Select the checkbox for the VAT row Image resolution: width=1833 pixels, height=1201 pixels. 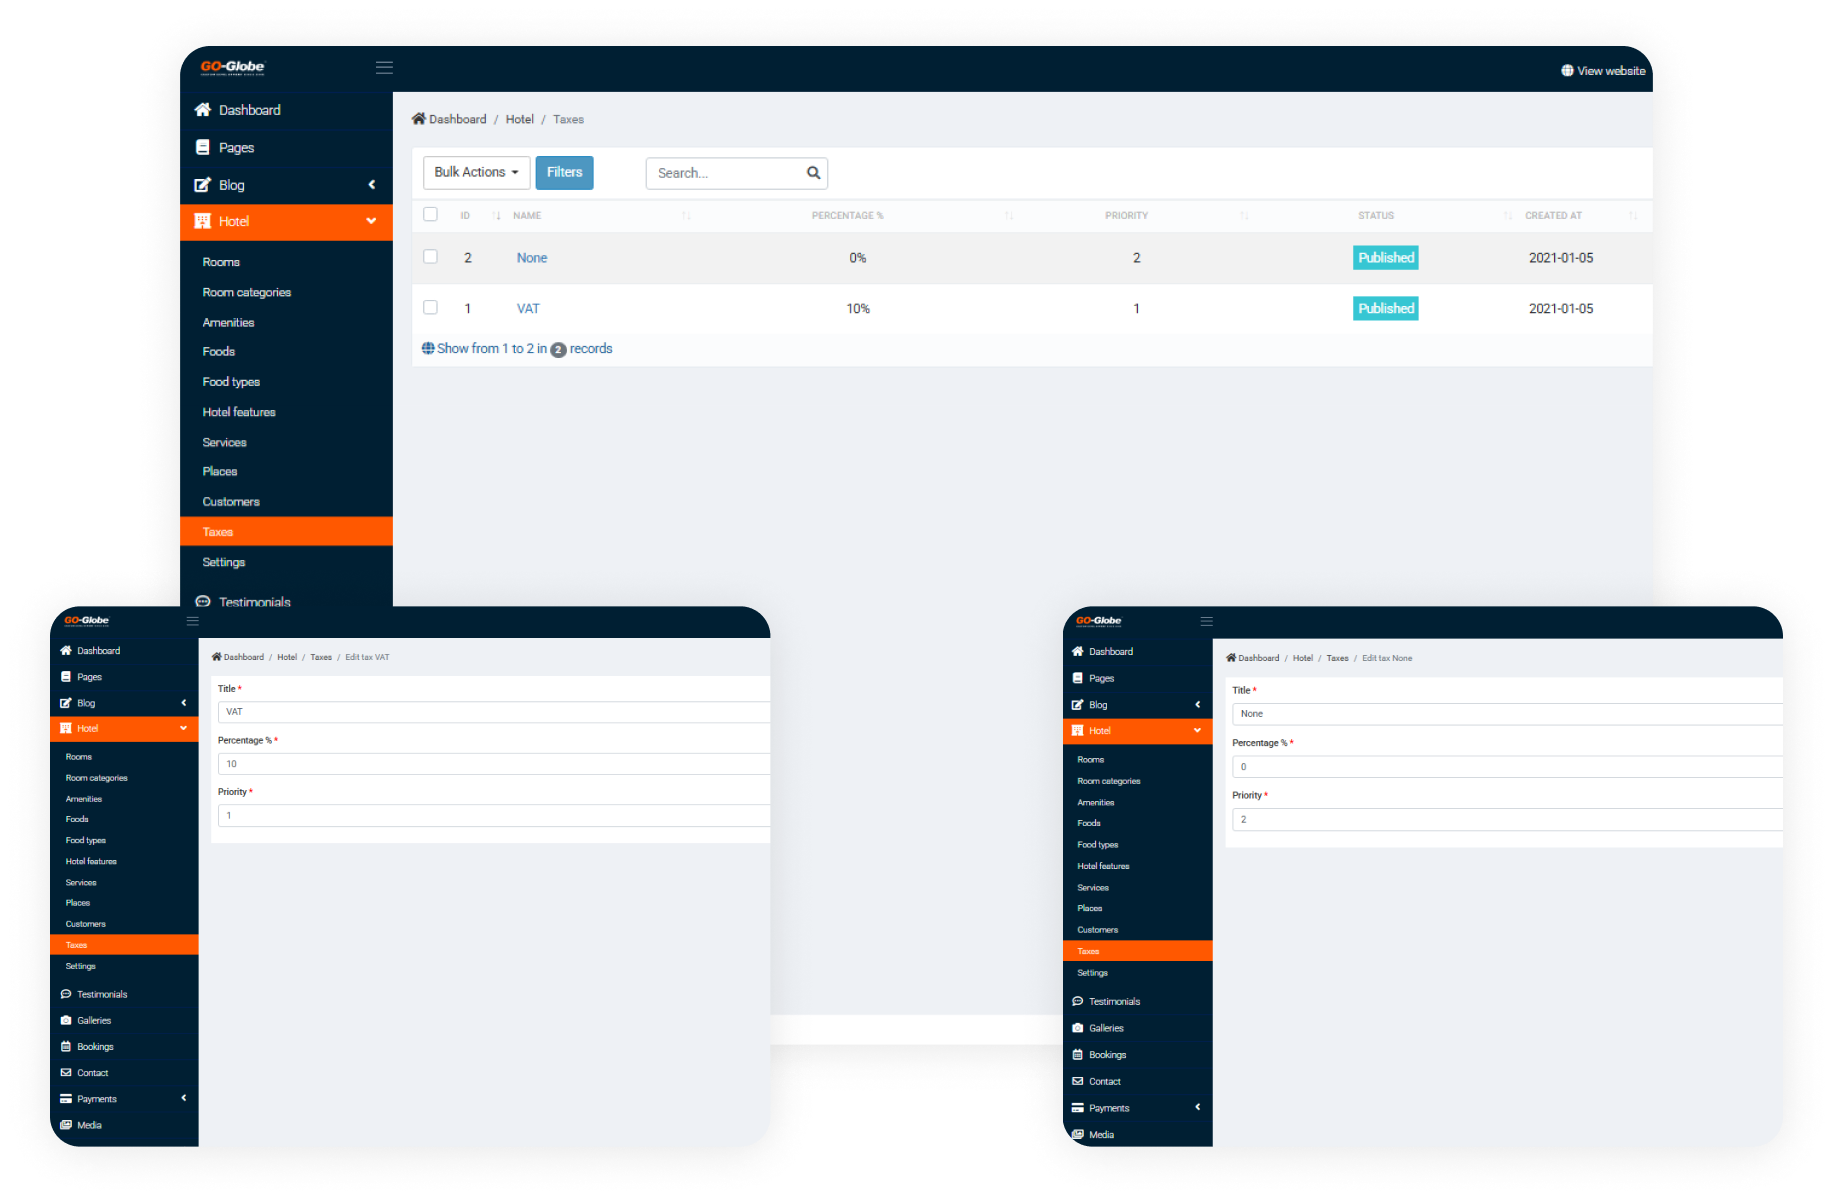[x=431, y=308]
